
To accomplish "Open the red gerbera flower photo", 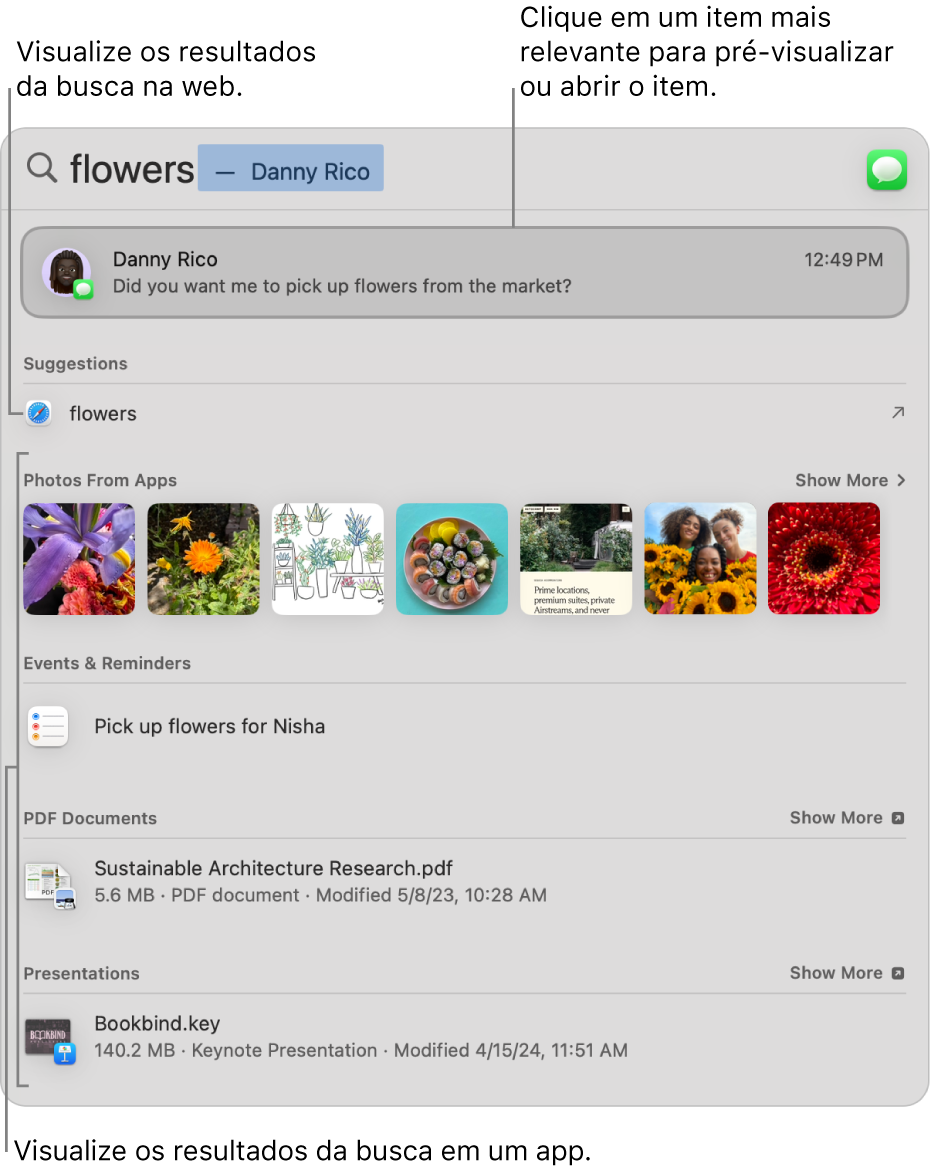I will [824, 559].
